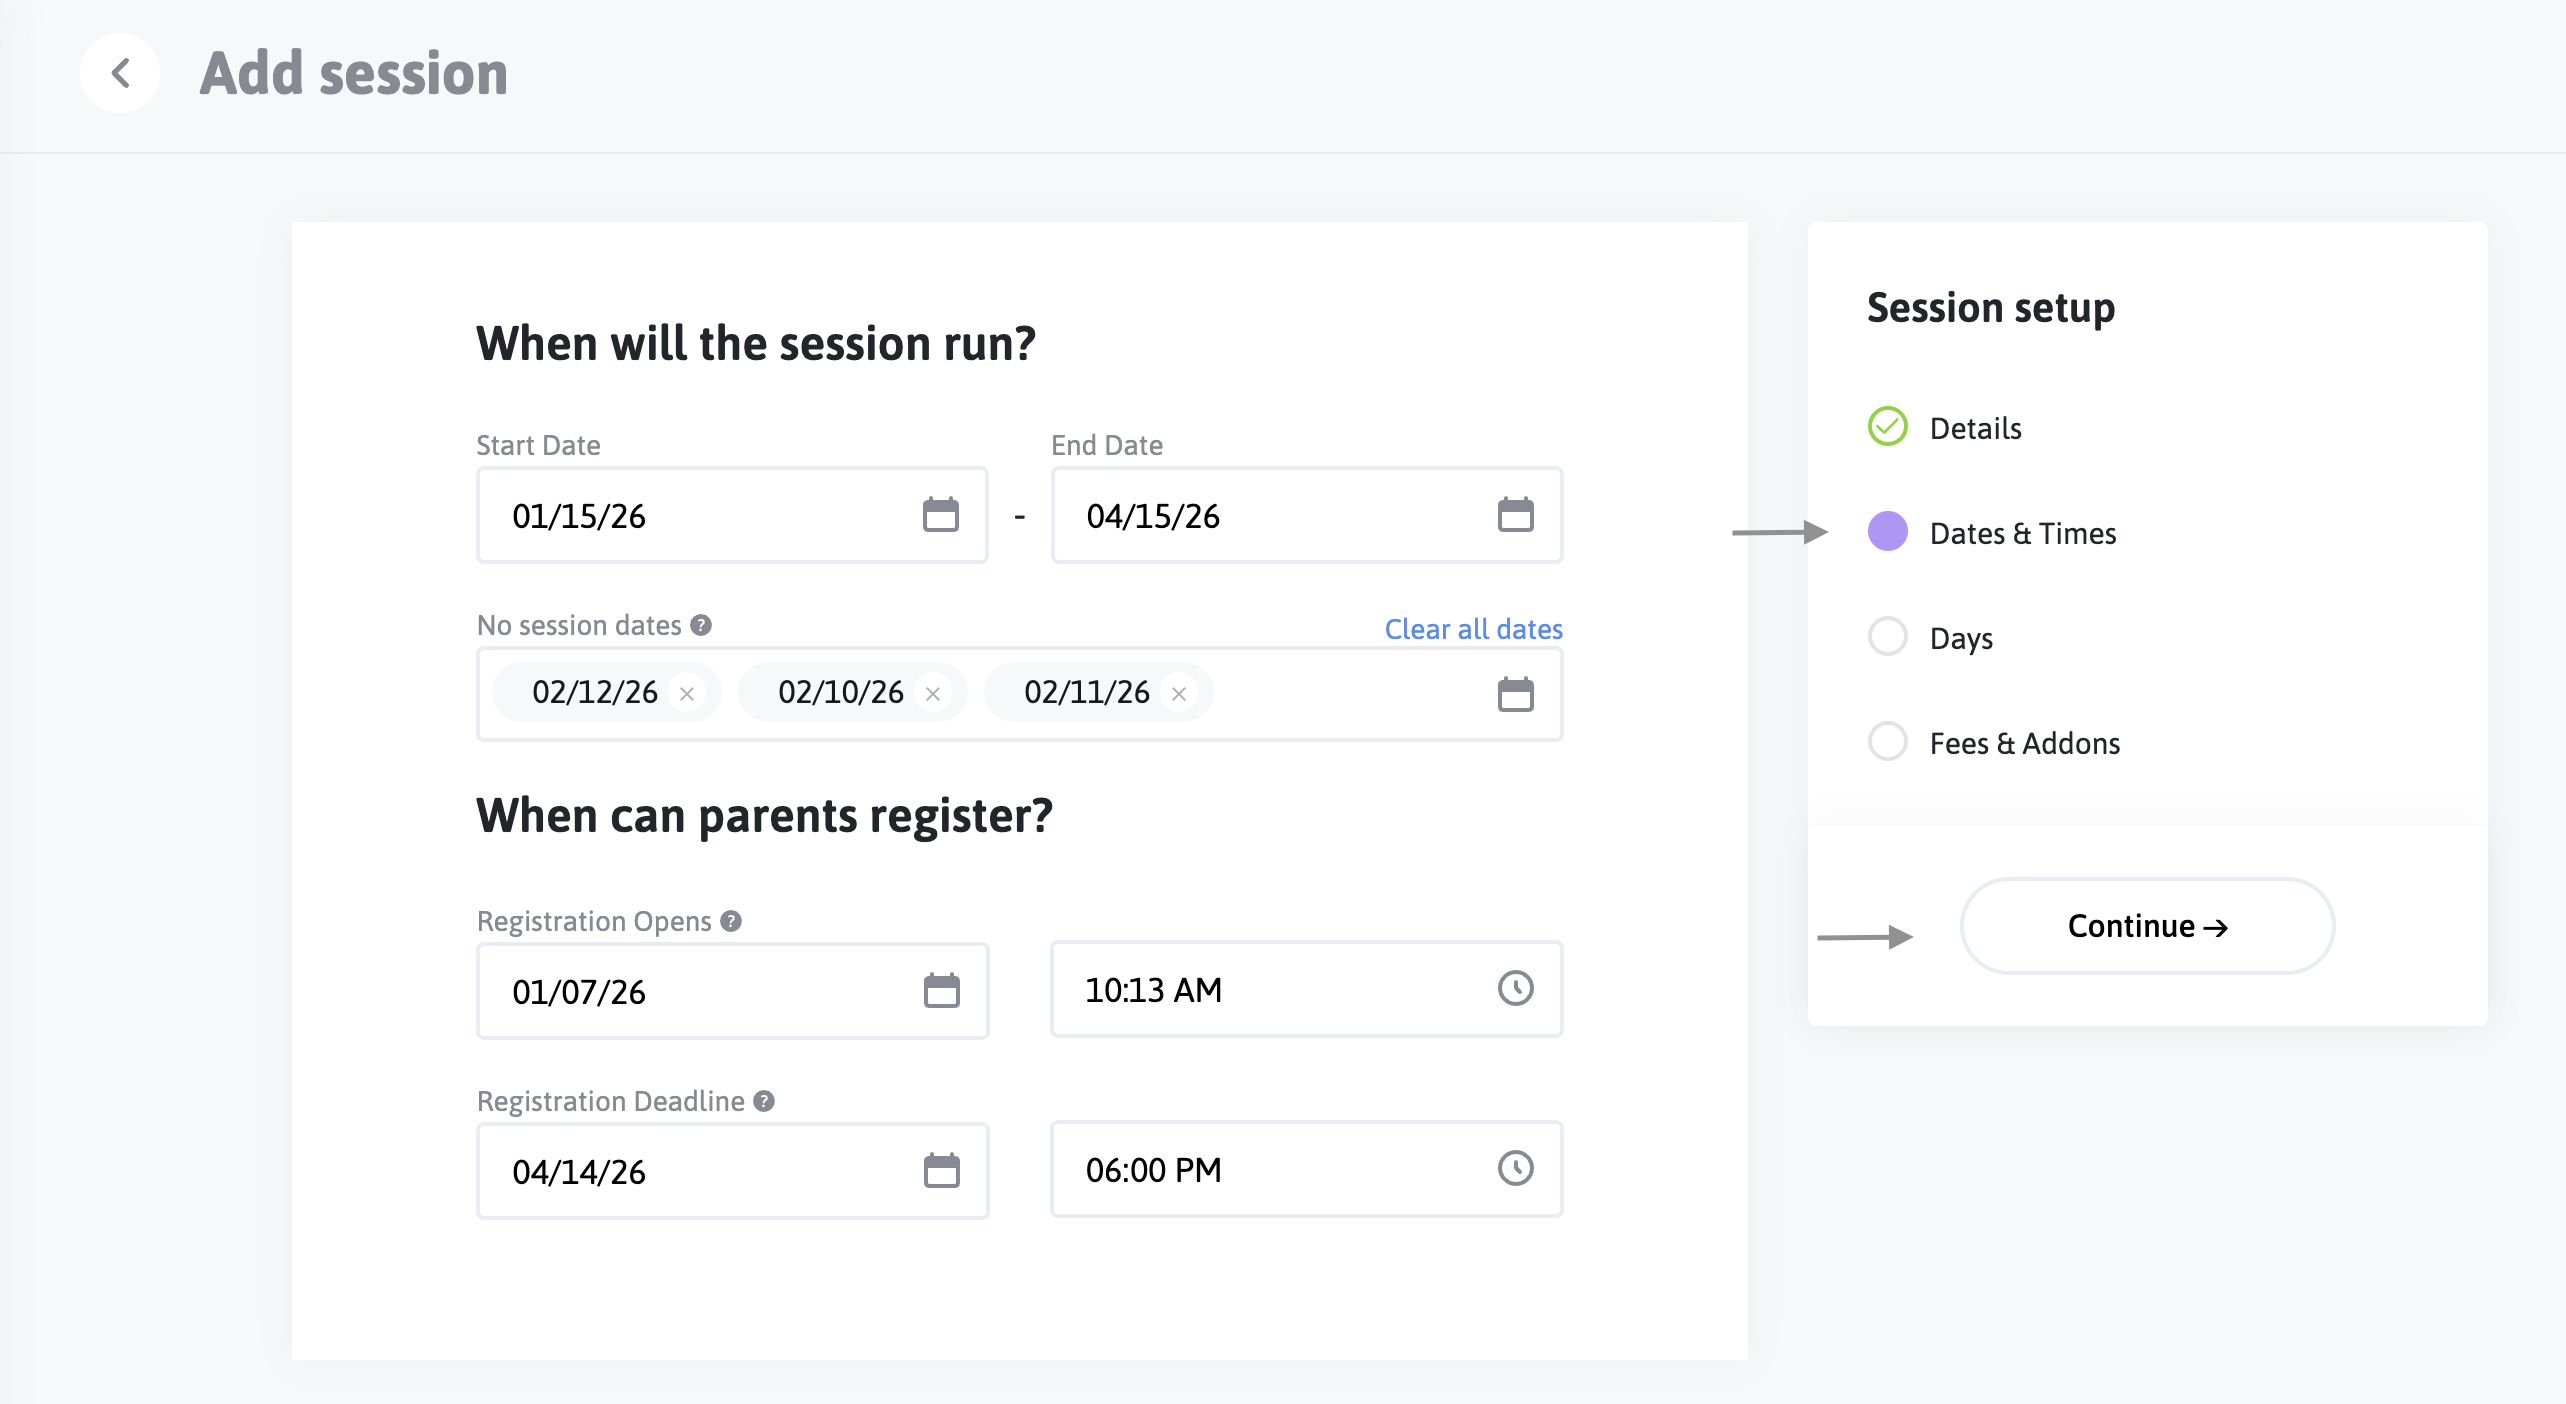Open the End Date calendar picker icon
This screenshot has width=2566, height=1404.
(1515, 515)
